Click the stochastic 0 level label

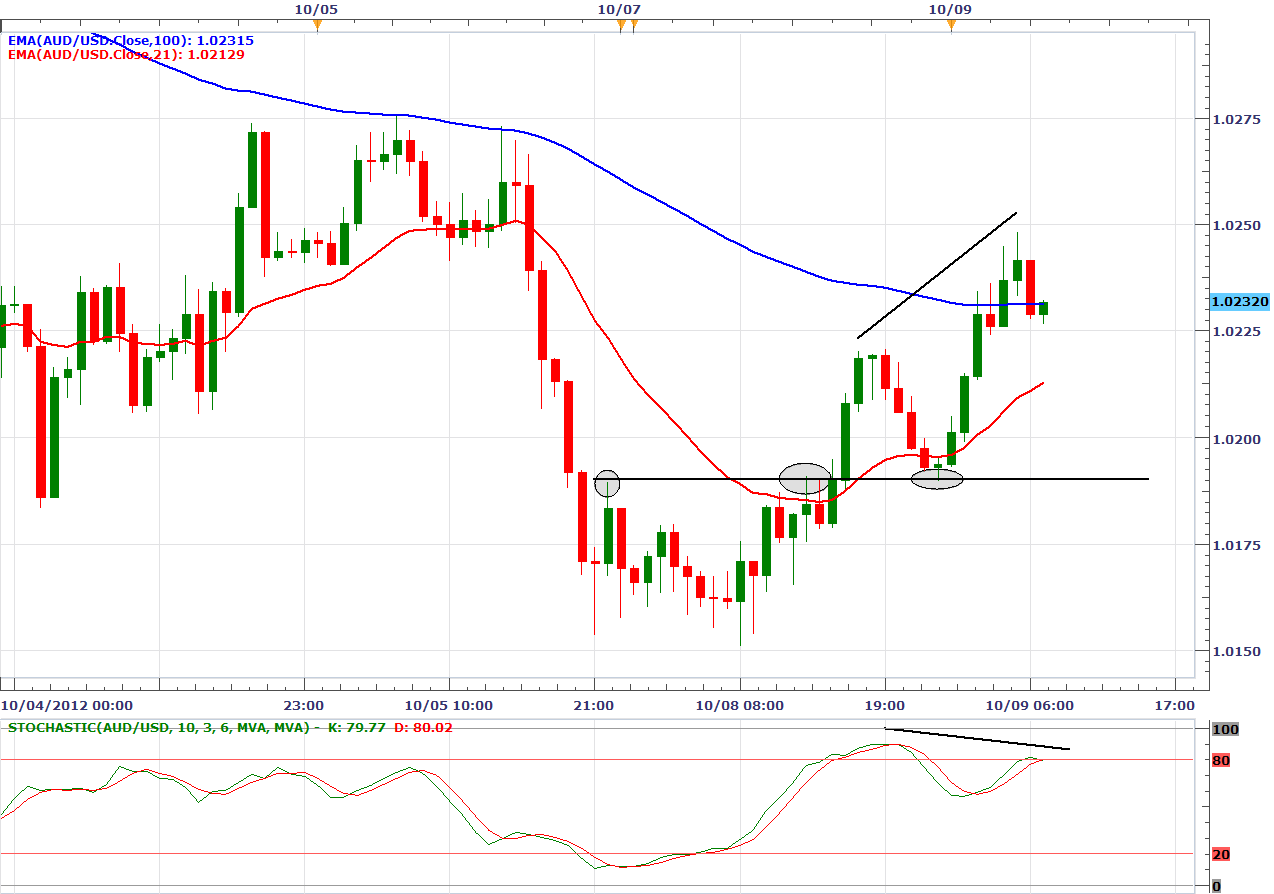pos(1216,886)
